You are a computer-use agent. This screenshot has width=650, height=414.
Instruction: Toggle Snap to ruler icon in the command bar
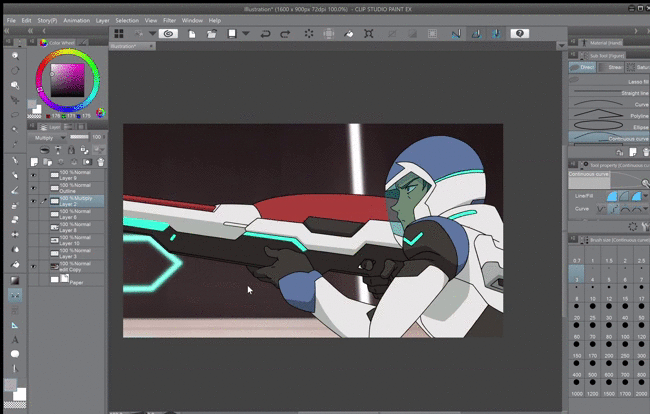456,34
